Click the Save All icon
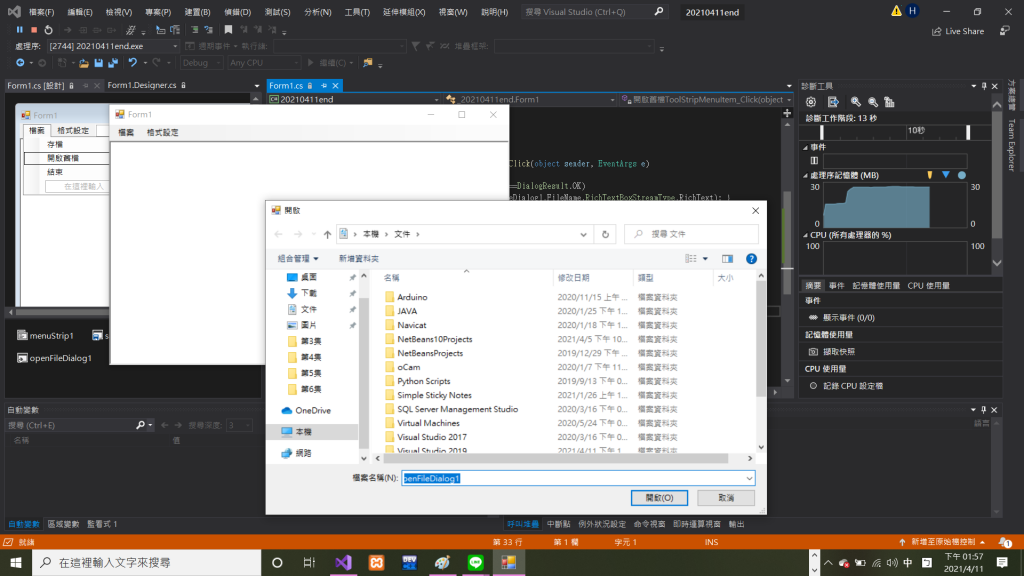 pos(113,63)
